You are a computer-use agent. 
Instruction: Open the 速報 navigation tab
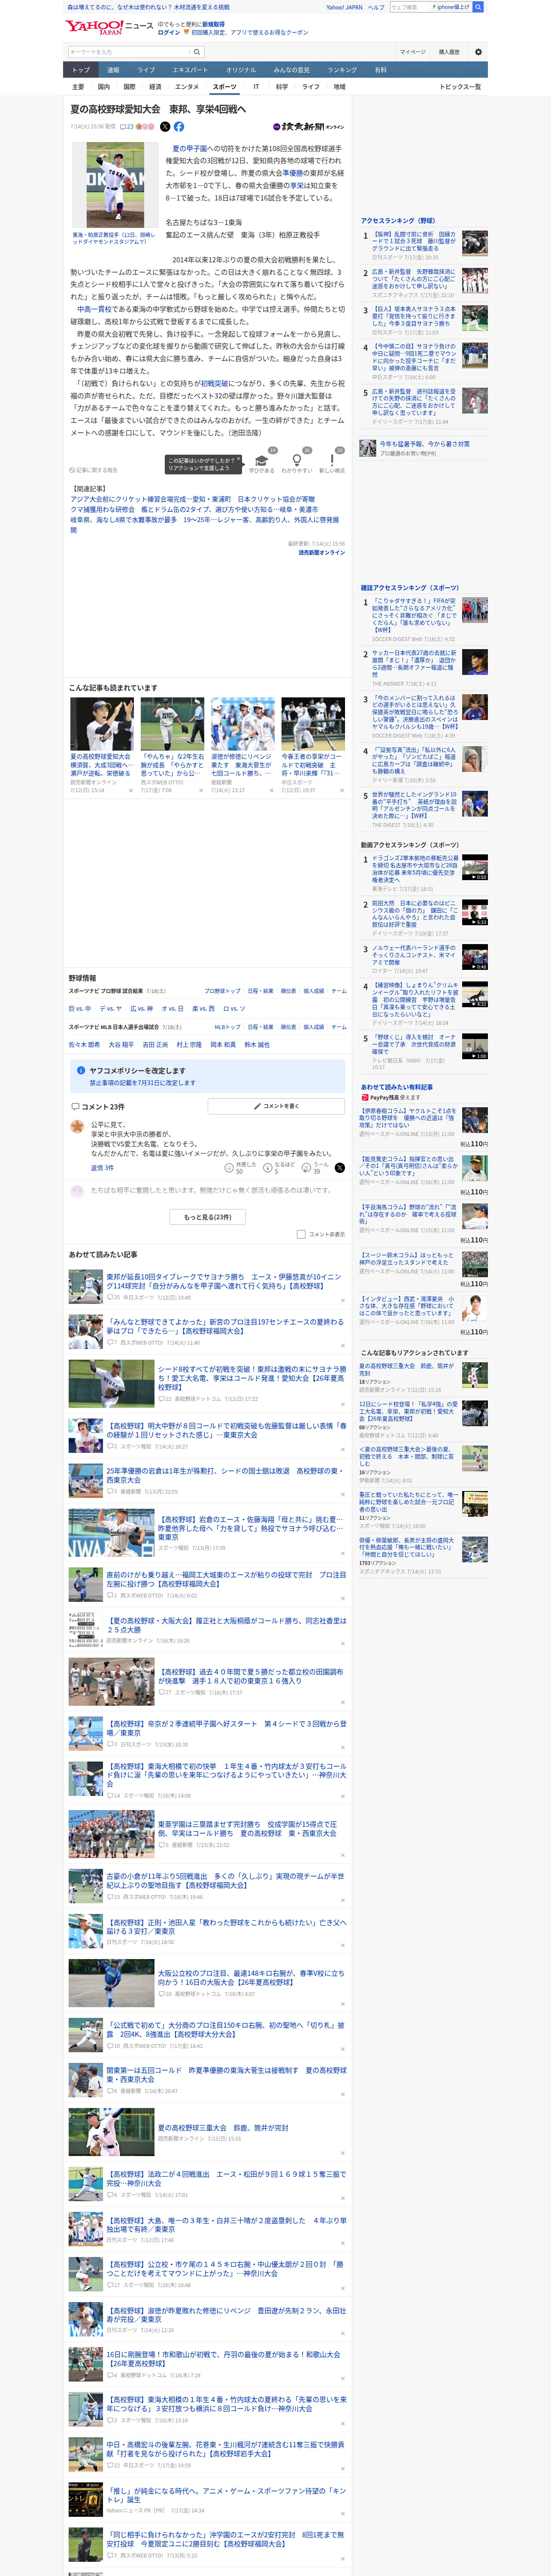coord(113,70)
